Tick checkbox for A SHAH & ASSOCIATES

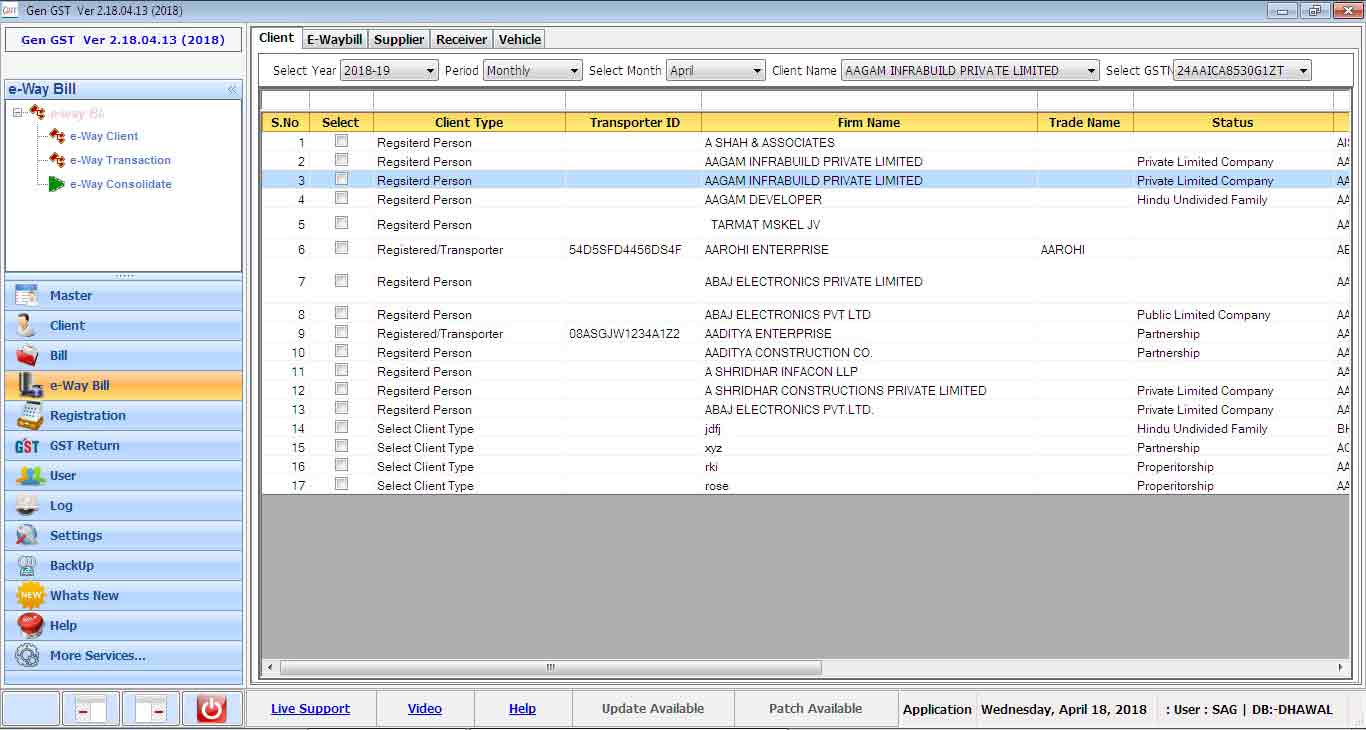[341, 142]
